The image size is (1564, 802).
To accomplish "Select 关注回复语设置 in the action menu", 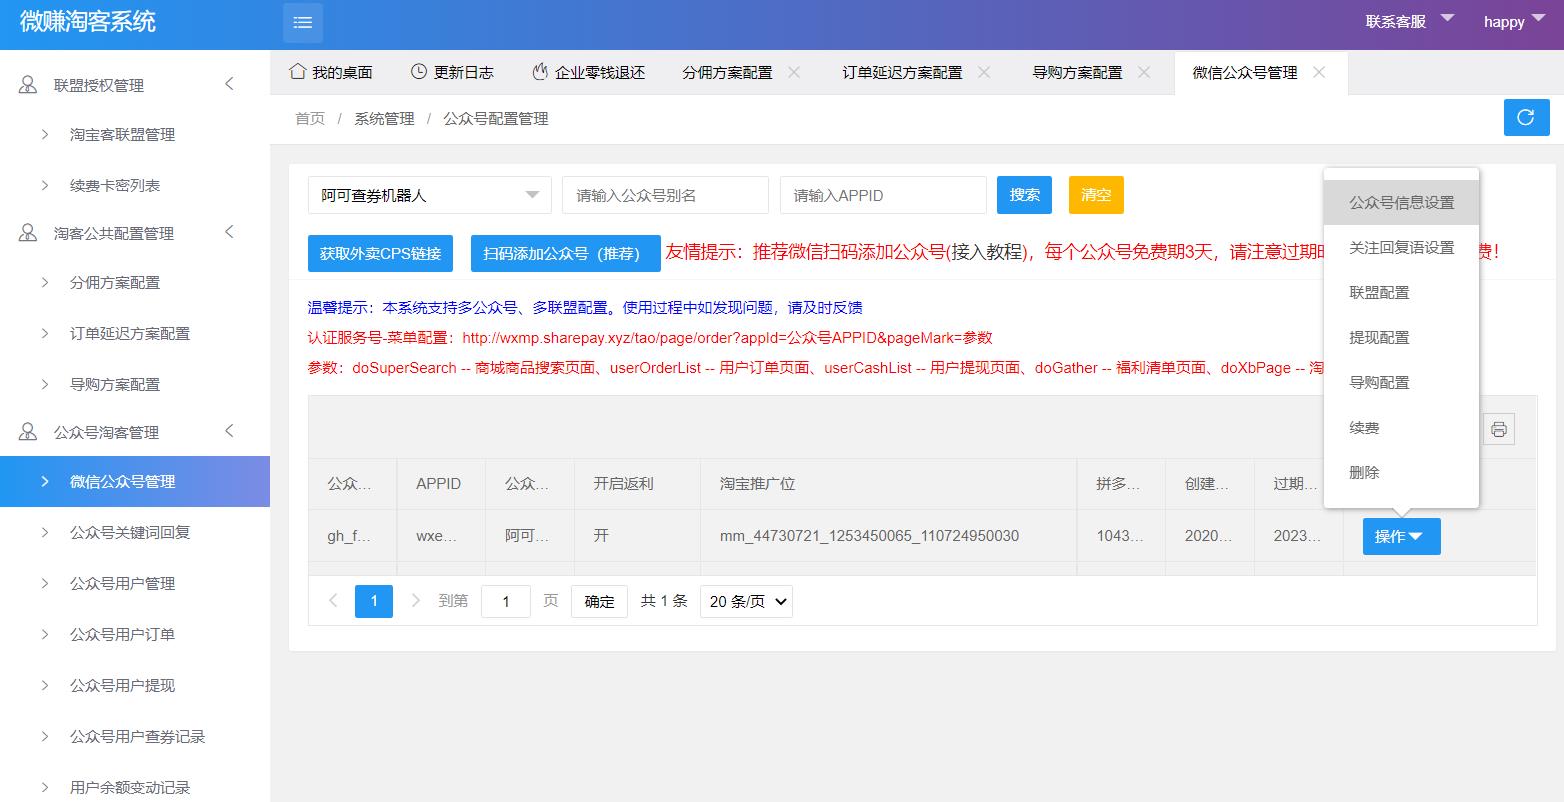I will [x=1401, y=247].
